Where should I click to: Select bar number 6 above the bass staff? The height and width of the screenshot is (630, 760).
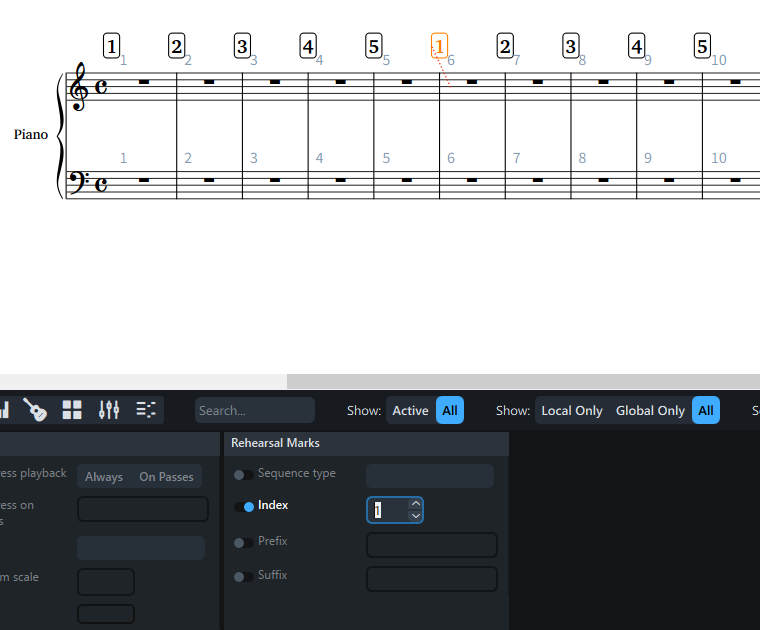451,158
